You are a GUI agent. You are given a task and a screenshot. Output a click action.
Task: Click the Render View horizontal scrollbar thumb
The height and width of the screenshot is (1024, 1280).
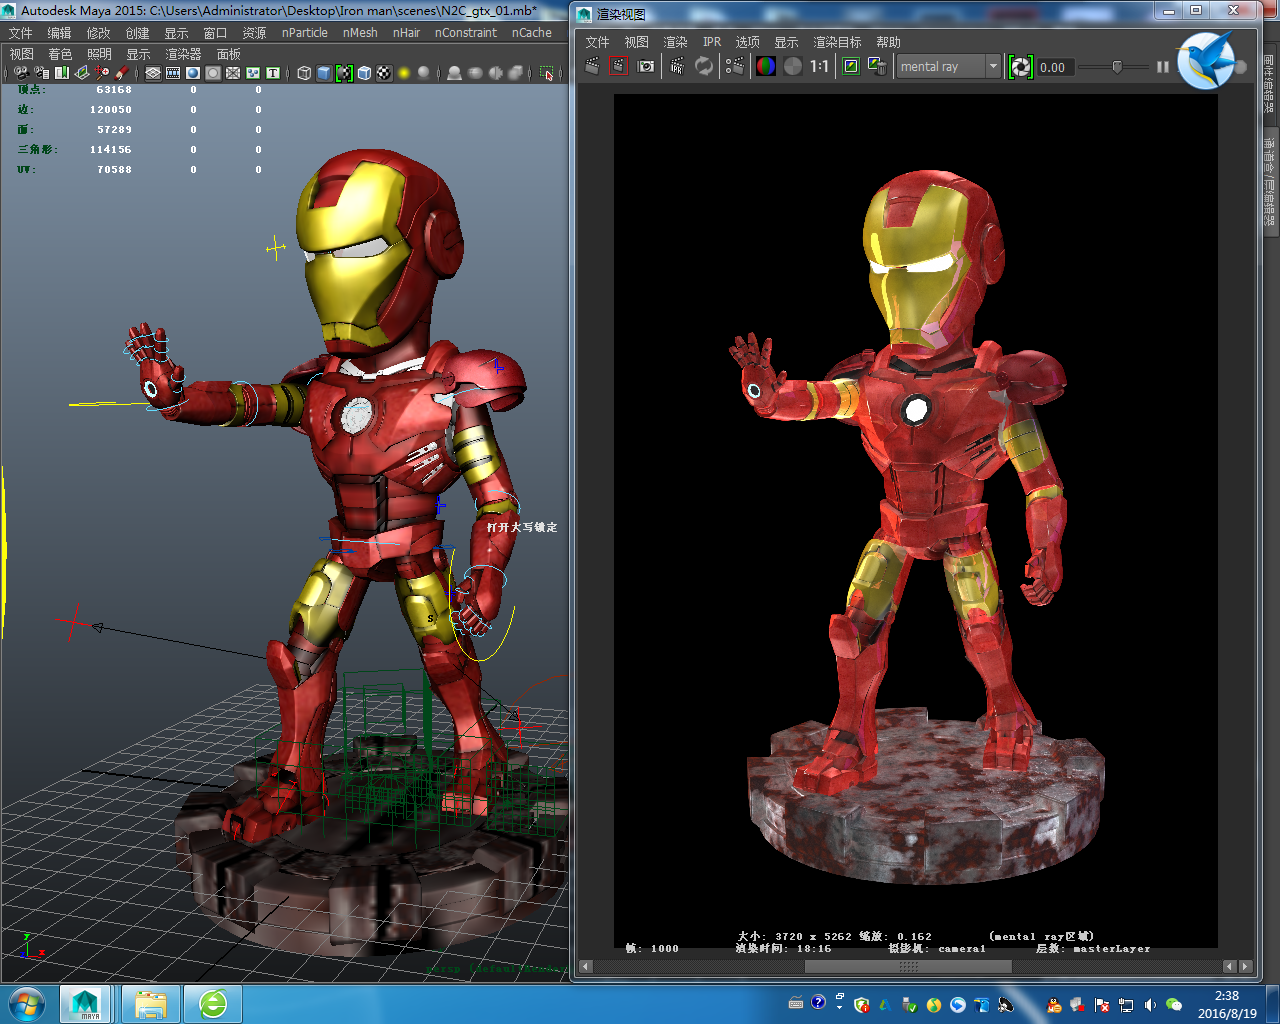(x=908, y=966)
